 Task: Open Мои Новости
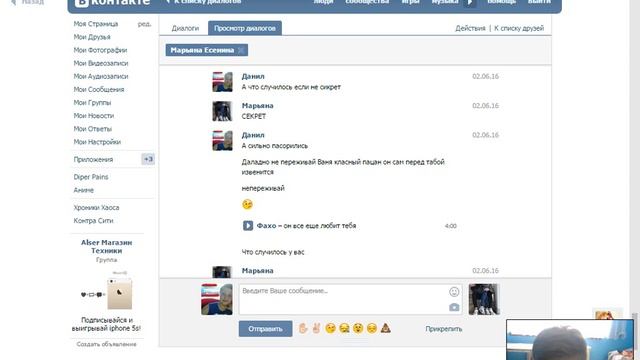pyautogui.click(x=93, y=116)
